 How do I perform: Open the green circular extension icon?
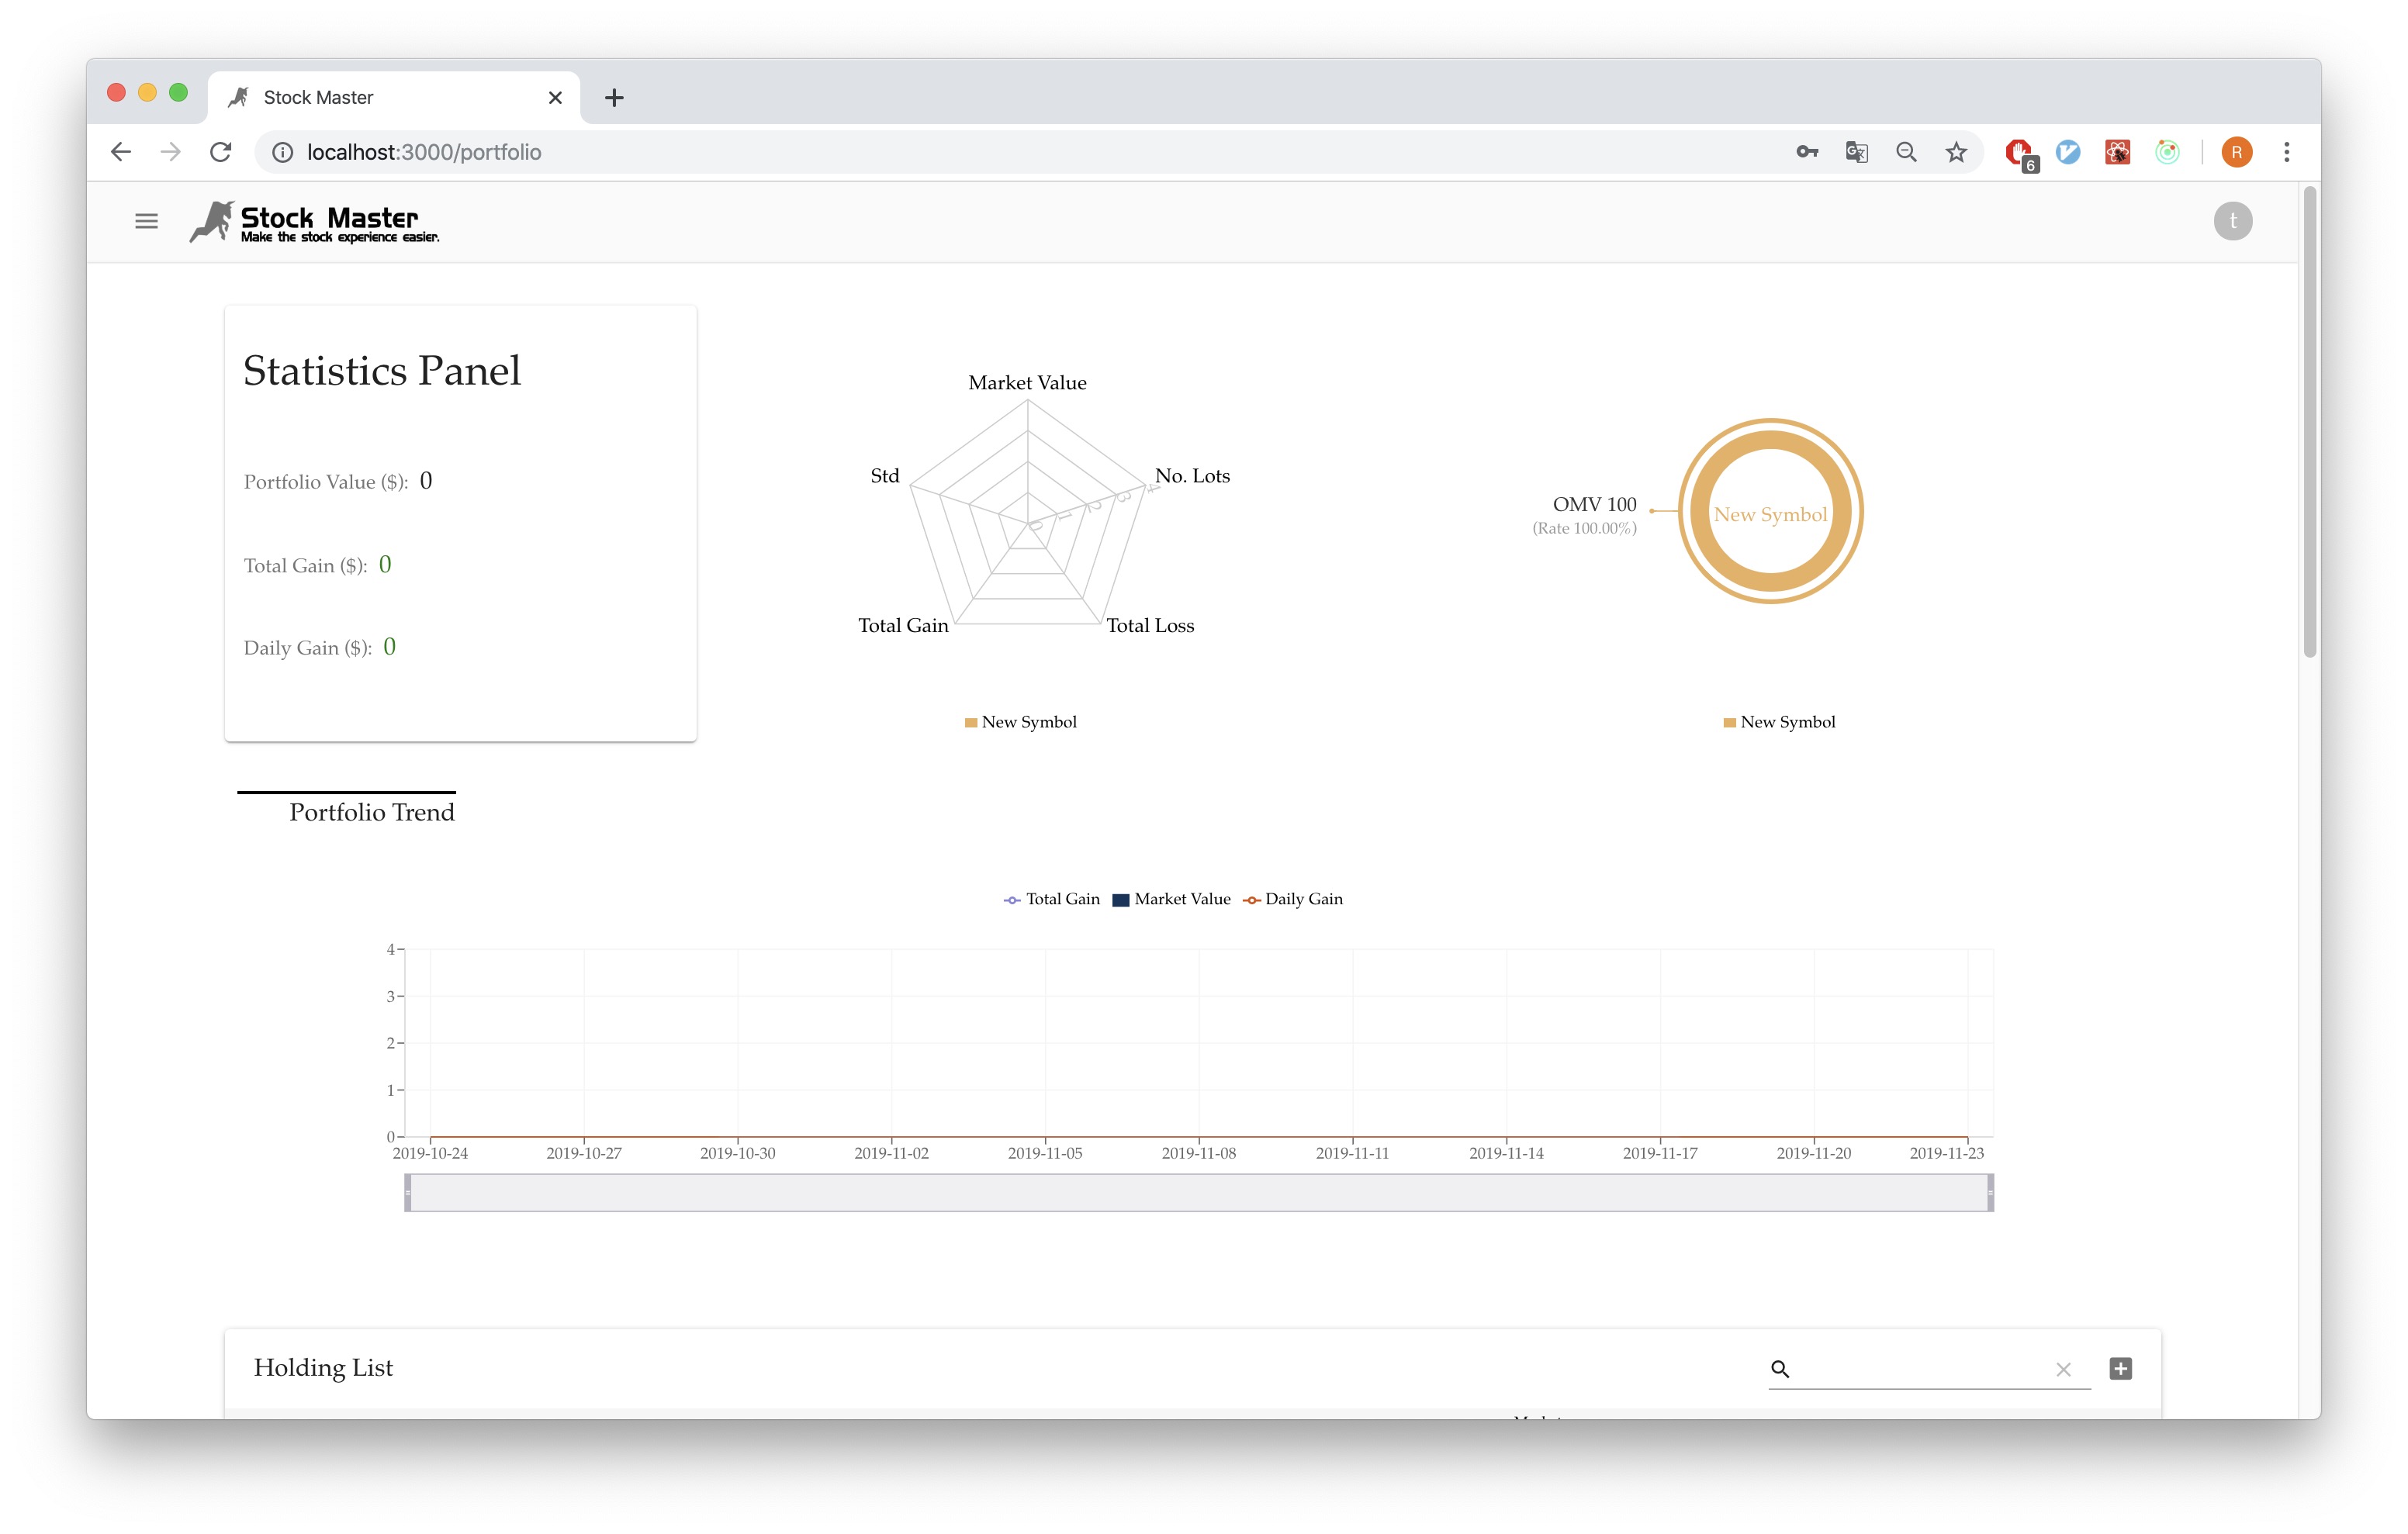2167,152
